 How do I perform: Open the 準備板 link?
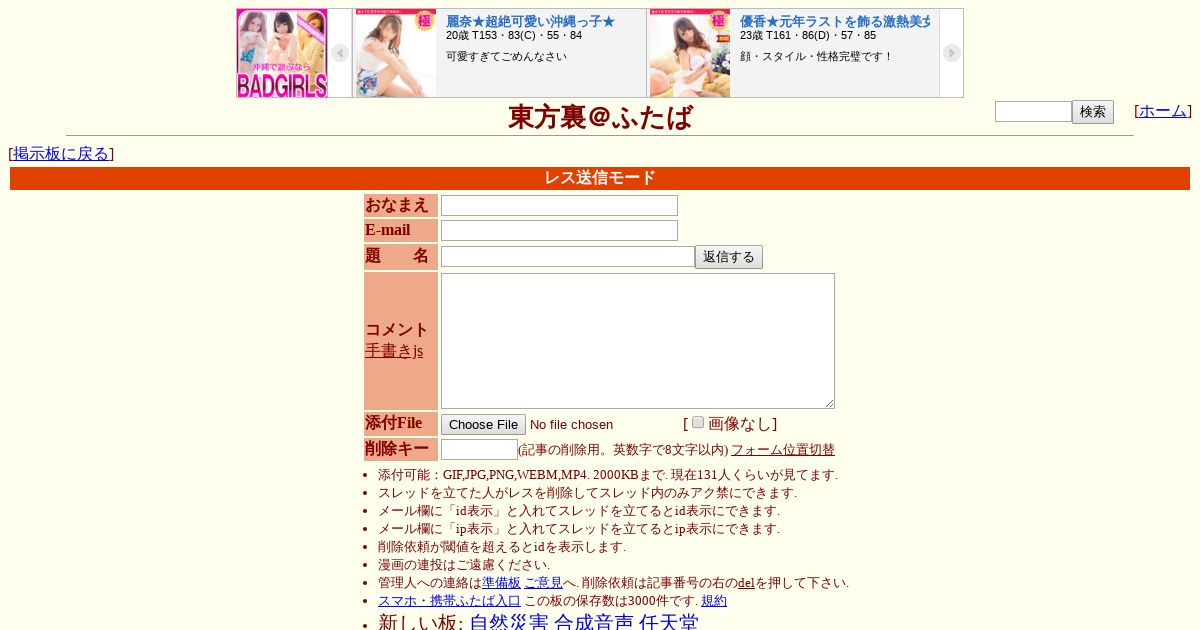point(501,583)
